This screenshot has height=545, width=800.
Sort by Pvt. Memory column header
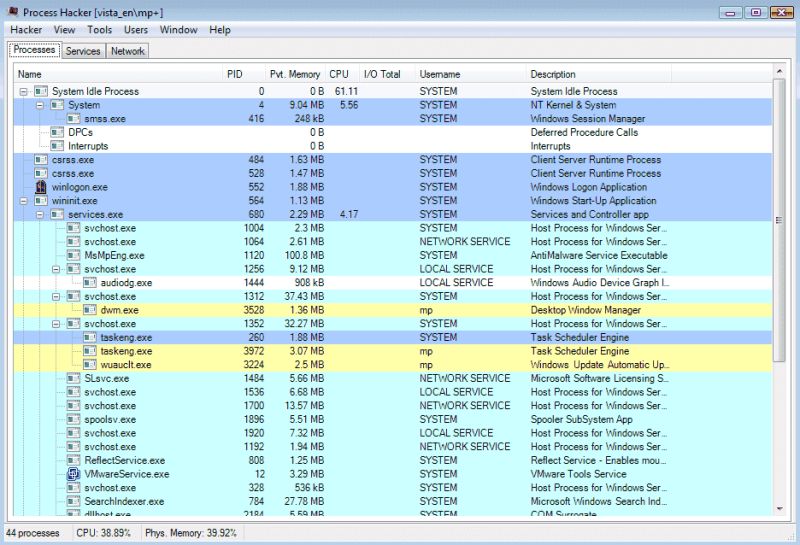click(x=295, y=75)
